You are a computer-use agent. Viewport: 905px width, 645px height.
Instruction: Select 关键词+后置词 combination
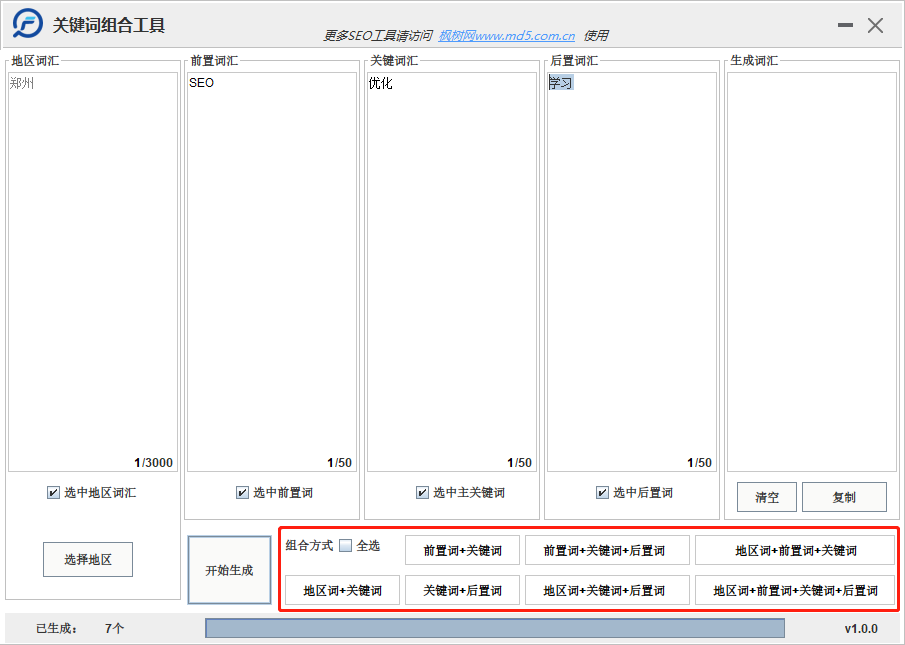point(462,590)
